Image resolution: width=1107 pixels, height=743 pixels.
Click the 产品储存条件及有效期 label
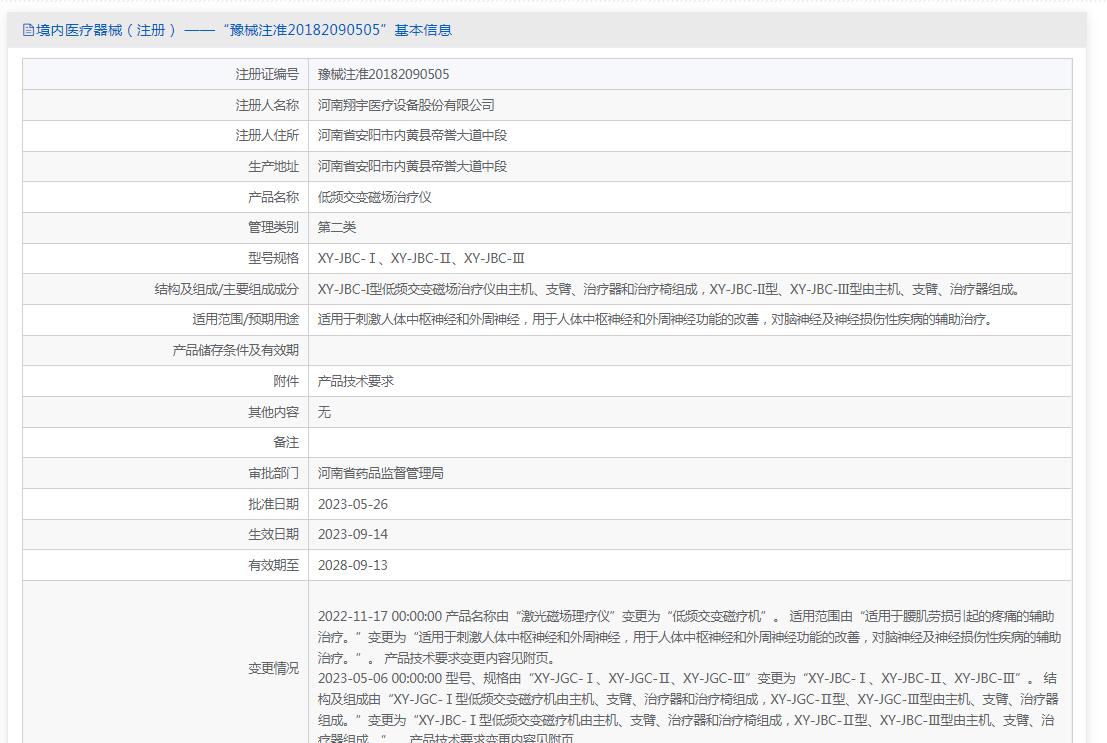click(236, 350)
